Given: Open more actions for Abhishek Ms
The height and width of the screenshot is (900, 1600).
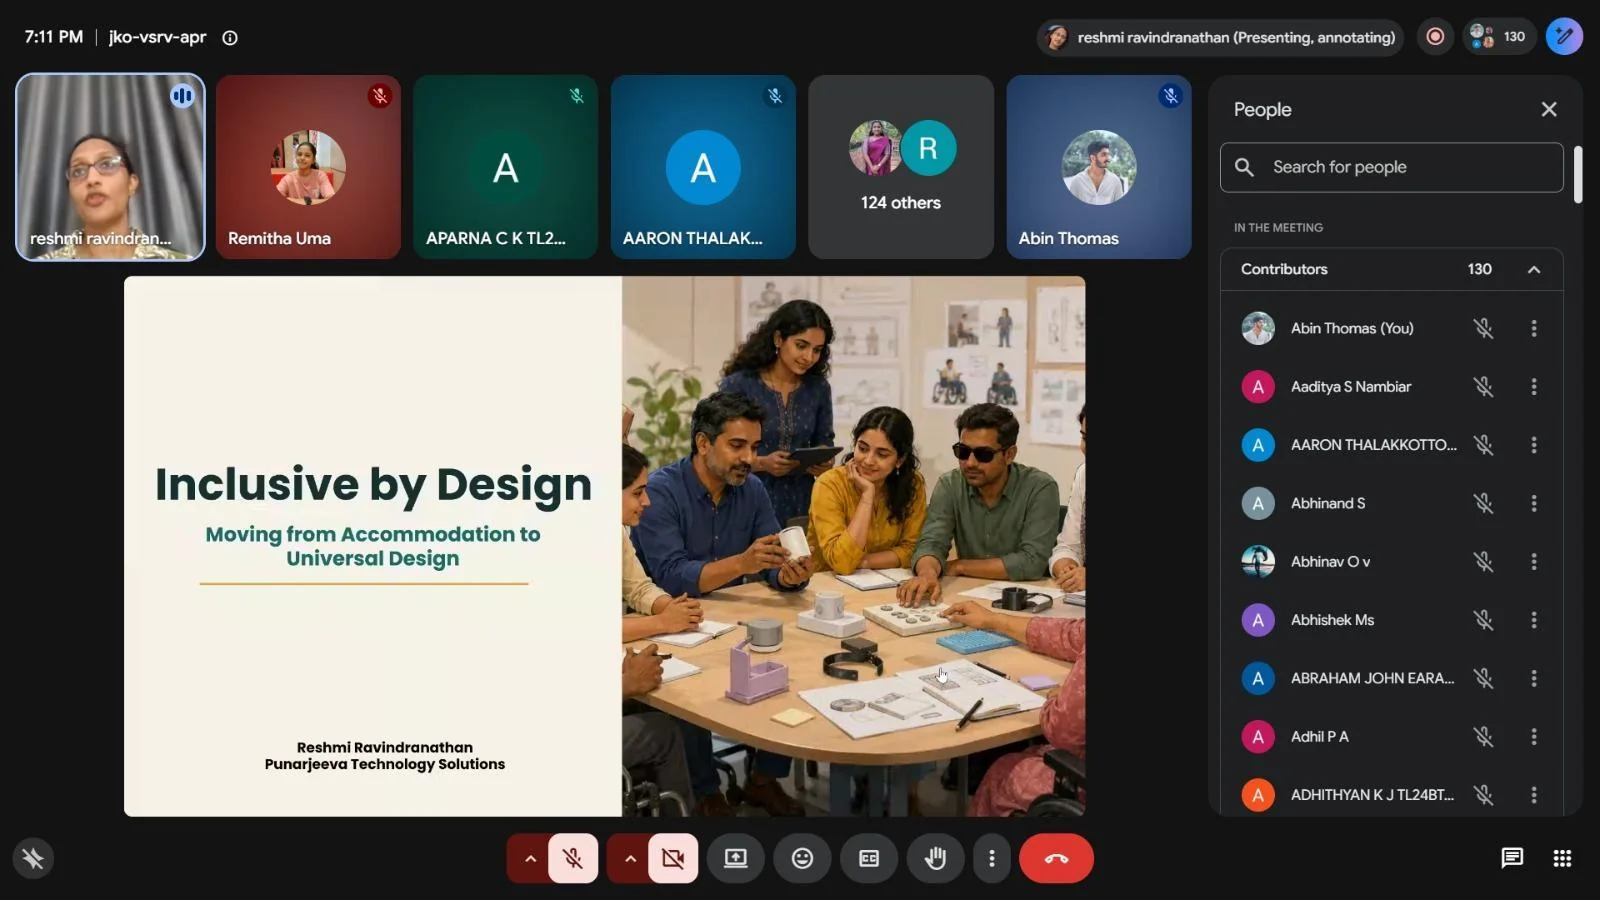Looking at the screenshot, I should (x=1534, y=620).
